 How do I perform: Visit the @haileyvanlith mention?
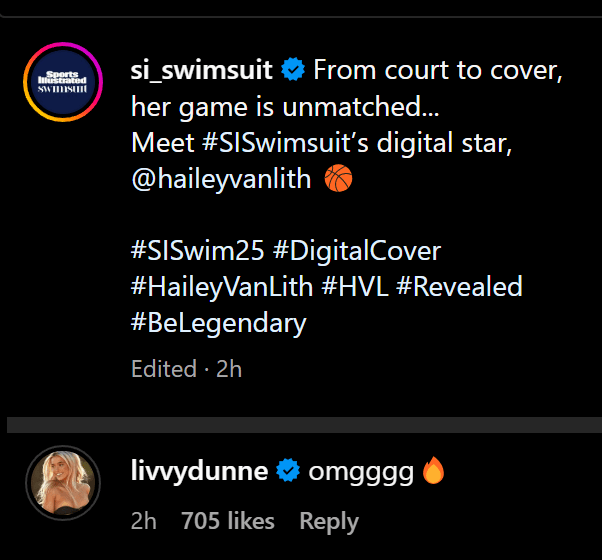223,178
